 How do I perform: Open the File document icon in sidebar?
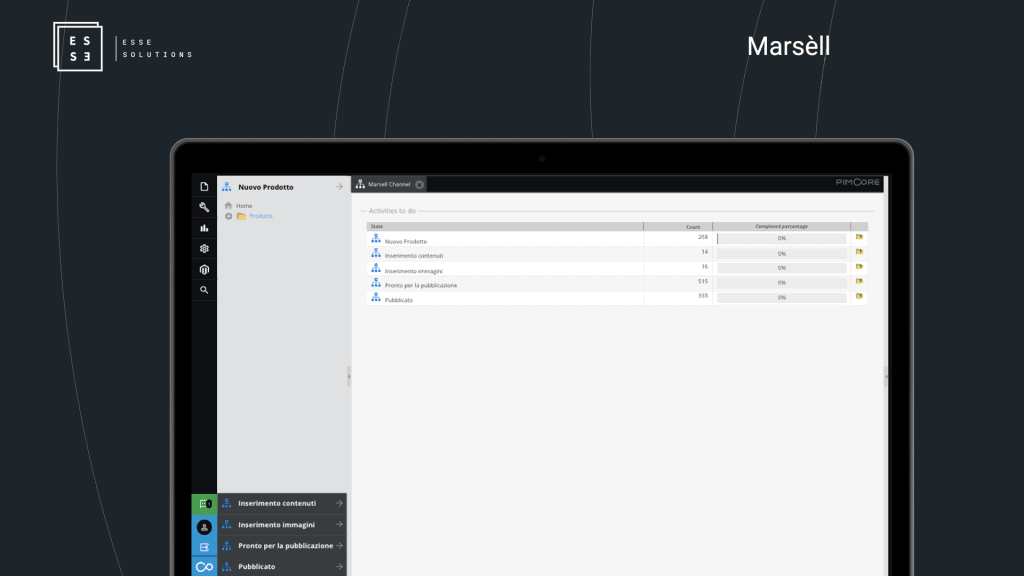[x=204, y=187]
